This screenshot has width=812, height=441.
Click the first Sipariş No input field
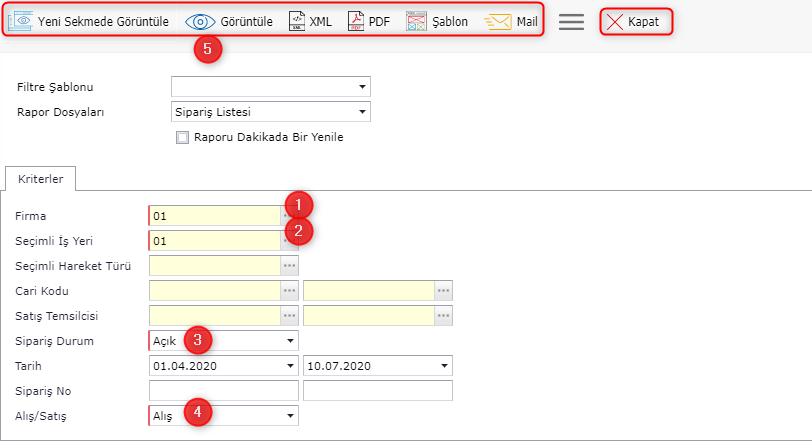[x=223, y=391]
